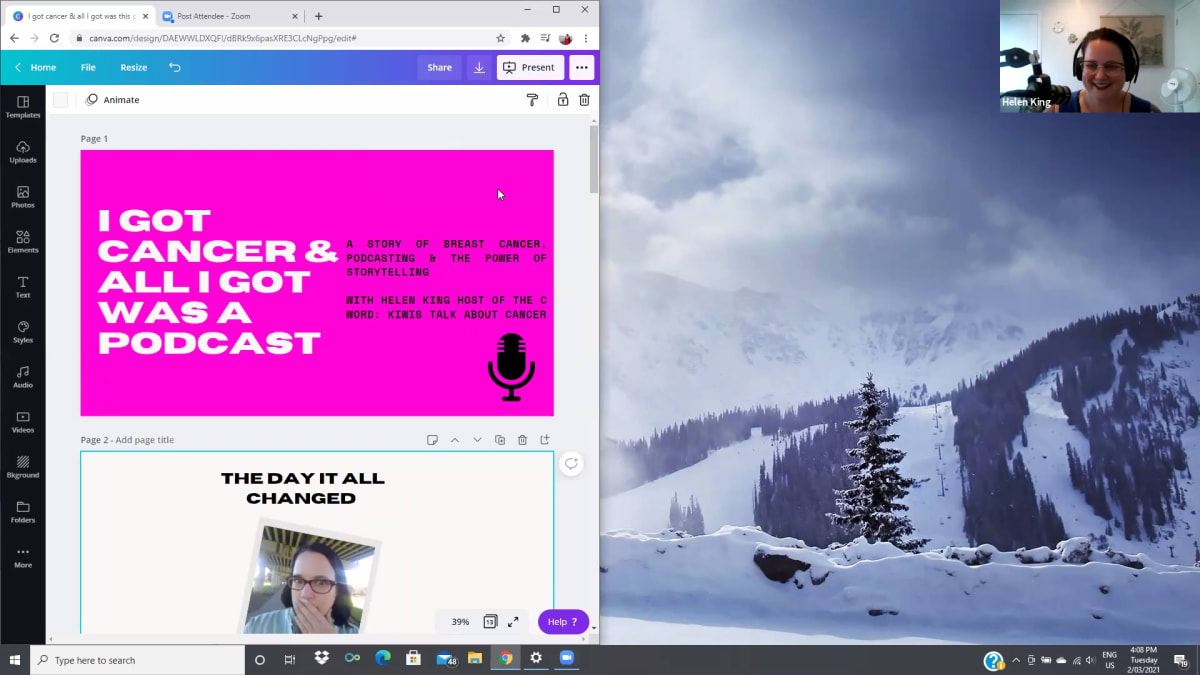Viewport: 1200px width, 675px height.
Task: Move Page 2 down with the chevron
Action: tap(477, 440)
